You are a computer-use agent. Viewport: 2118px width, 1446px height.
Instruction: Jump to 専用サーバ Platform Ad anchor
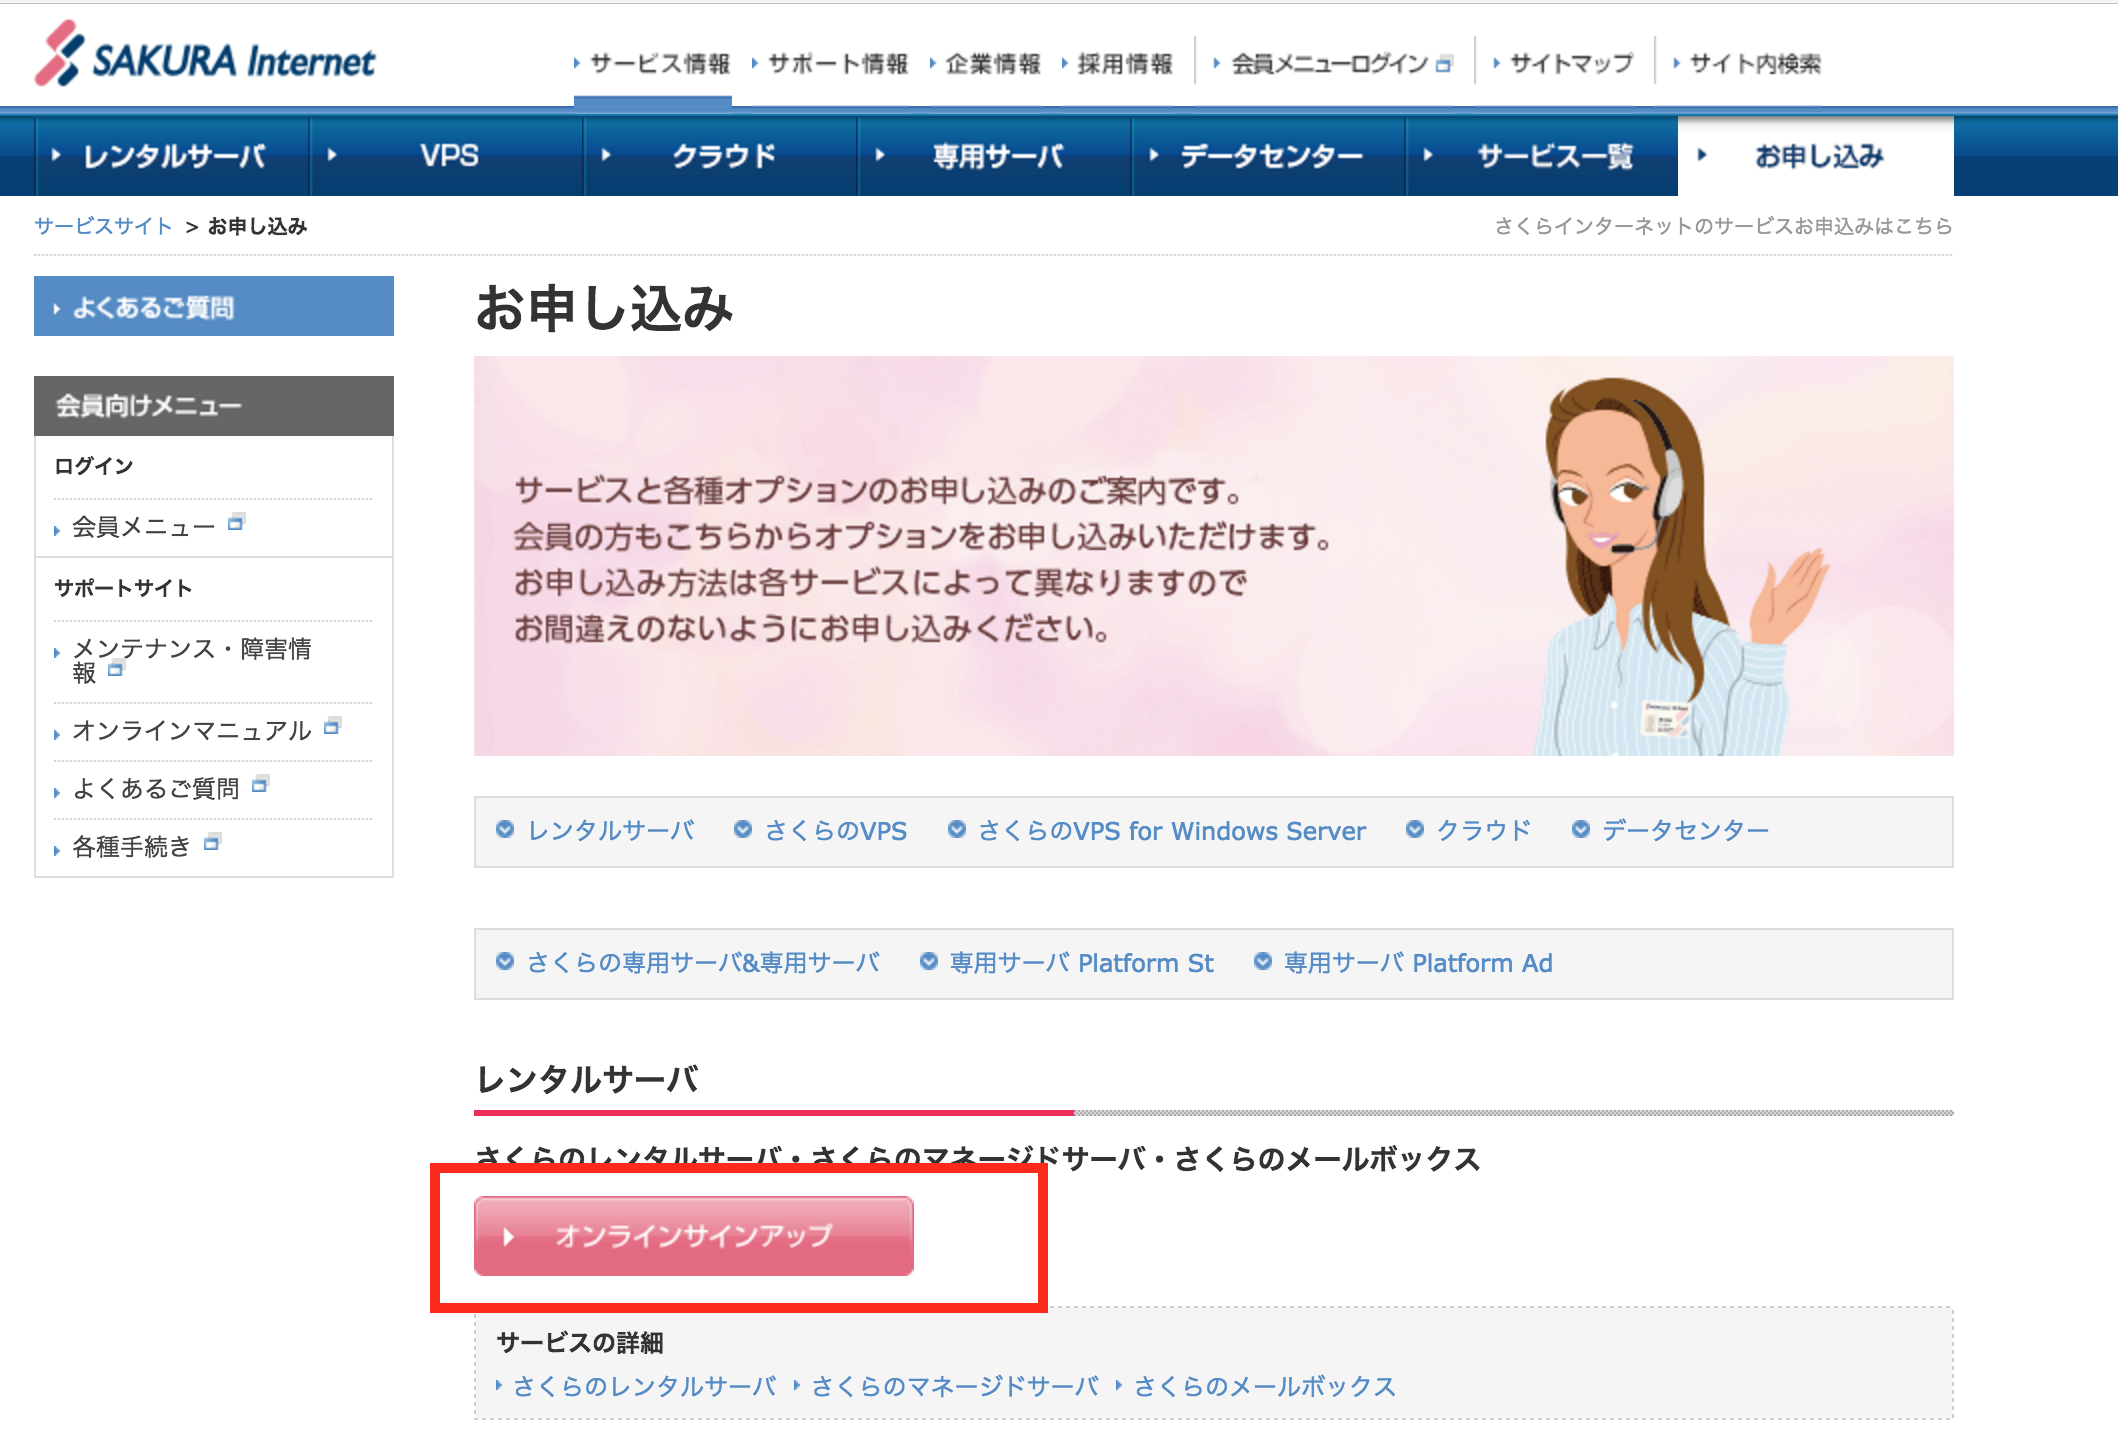(x=1418, y=962)
